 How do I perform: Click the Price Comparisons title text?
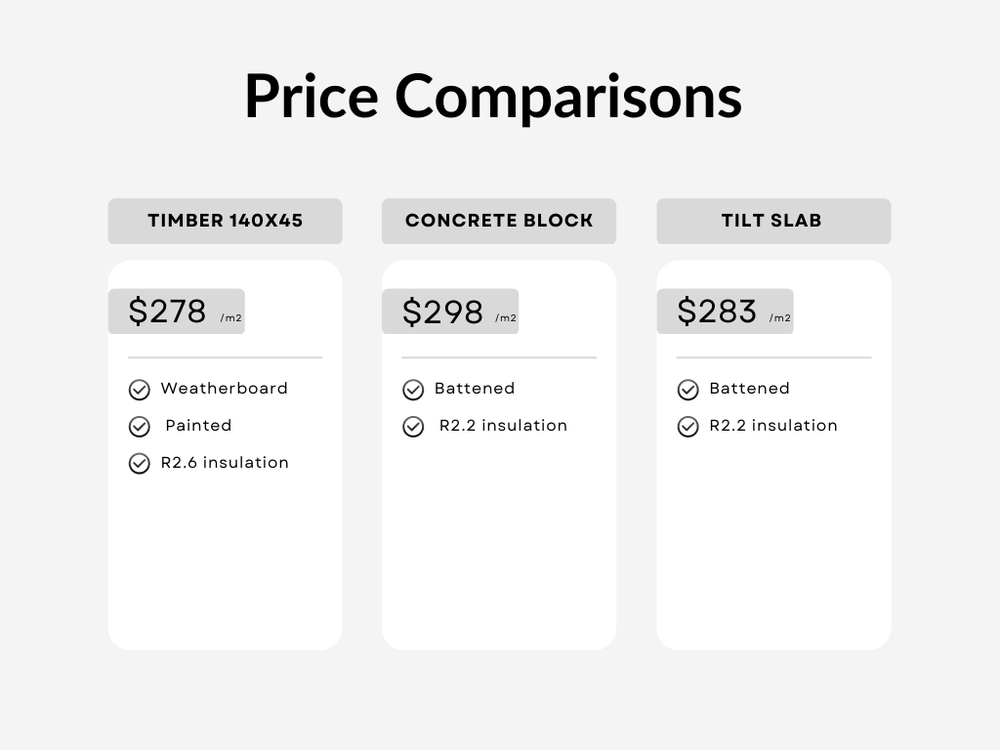tap(493, 97)
